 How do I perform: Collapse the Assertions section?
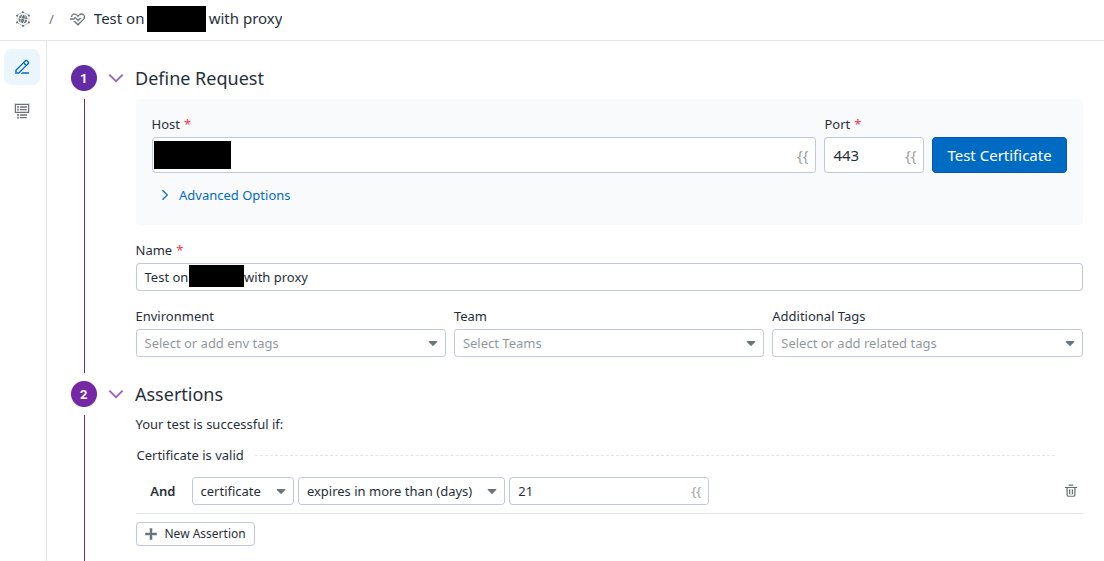(116, 394)
